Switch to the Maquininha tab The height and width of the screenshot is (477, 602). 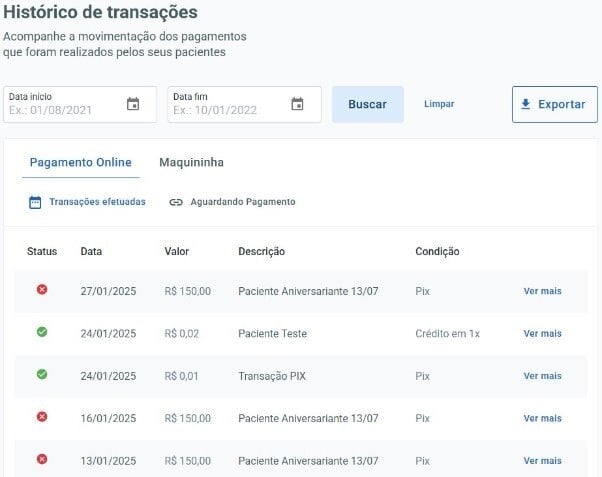click(191, 162)
